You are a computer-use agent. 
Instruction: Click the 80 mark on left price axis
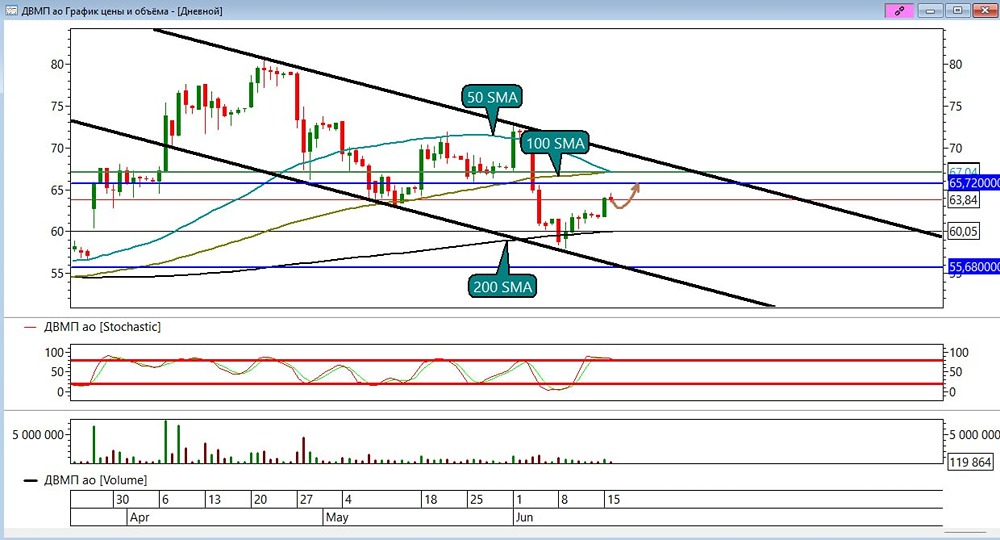point(57,64)
